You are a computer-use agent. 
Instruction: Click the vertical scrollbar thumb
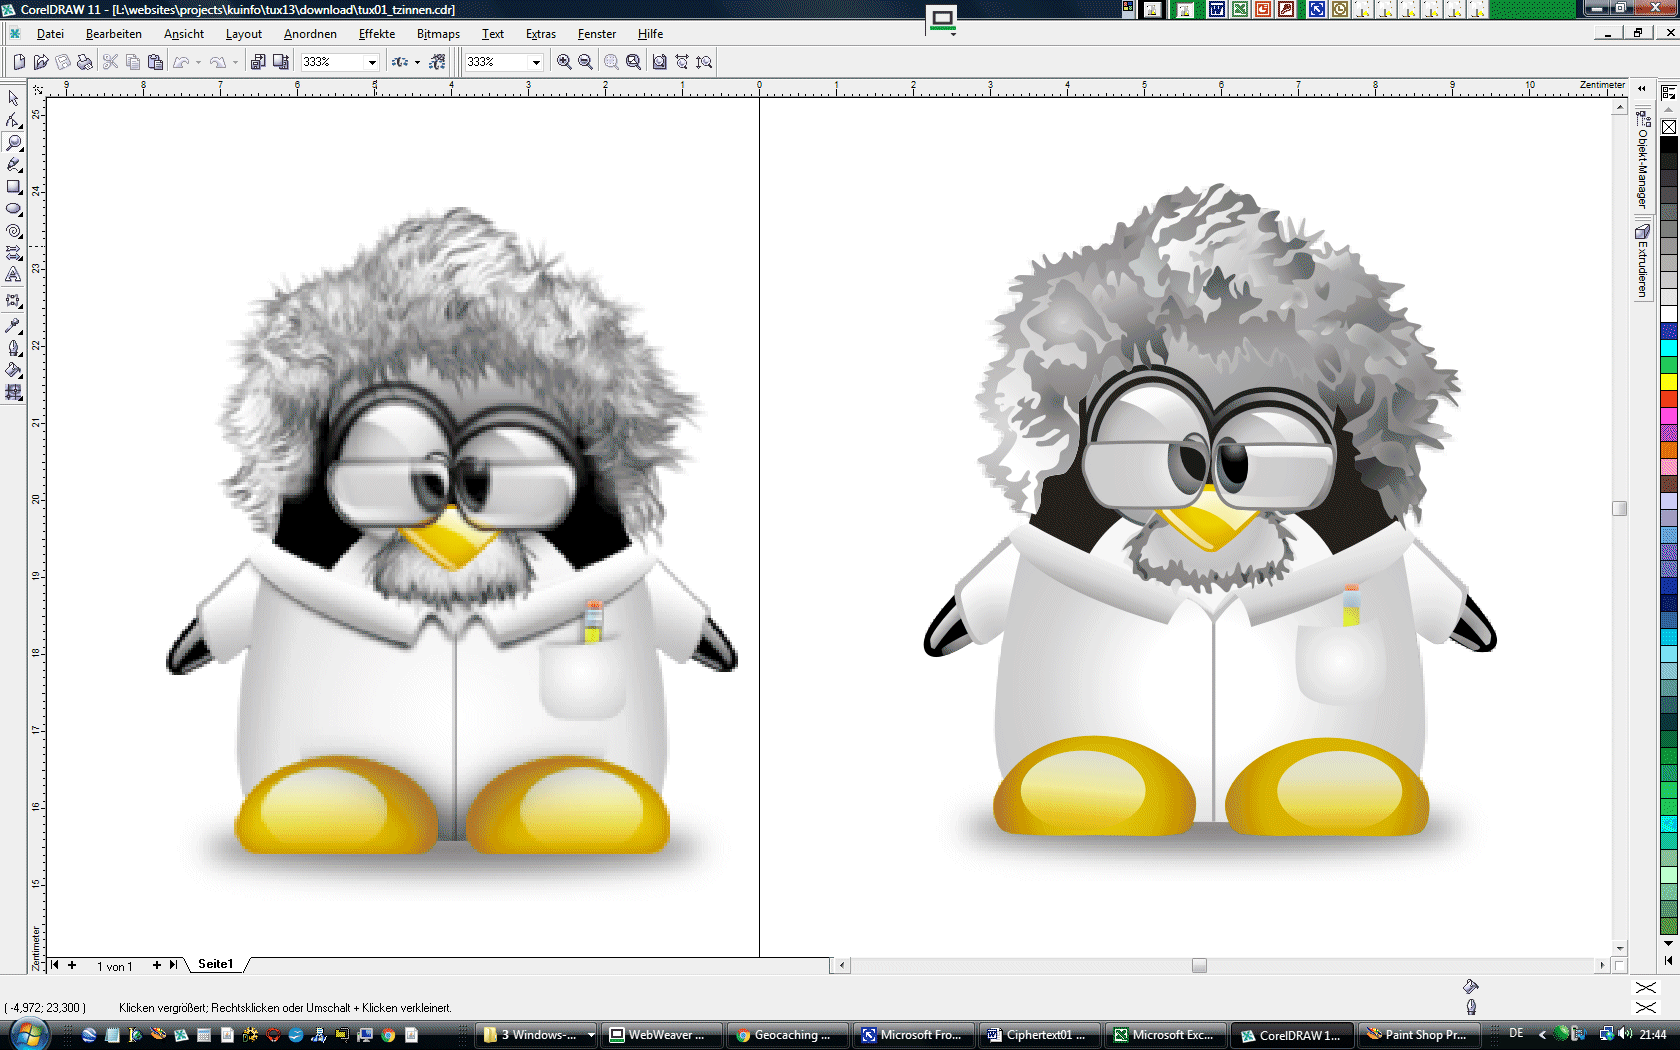tap(1620, 508)
